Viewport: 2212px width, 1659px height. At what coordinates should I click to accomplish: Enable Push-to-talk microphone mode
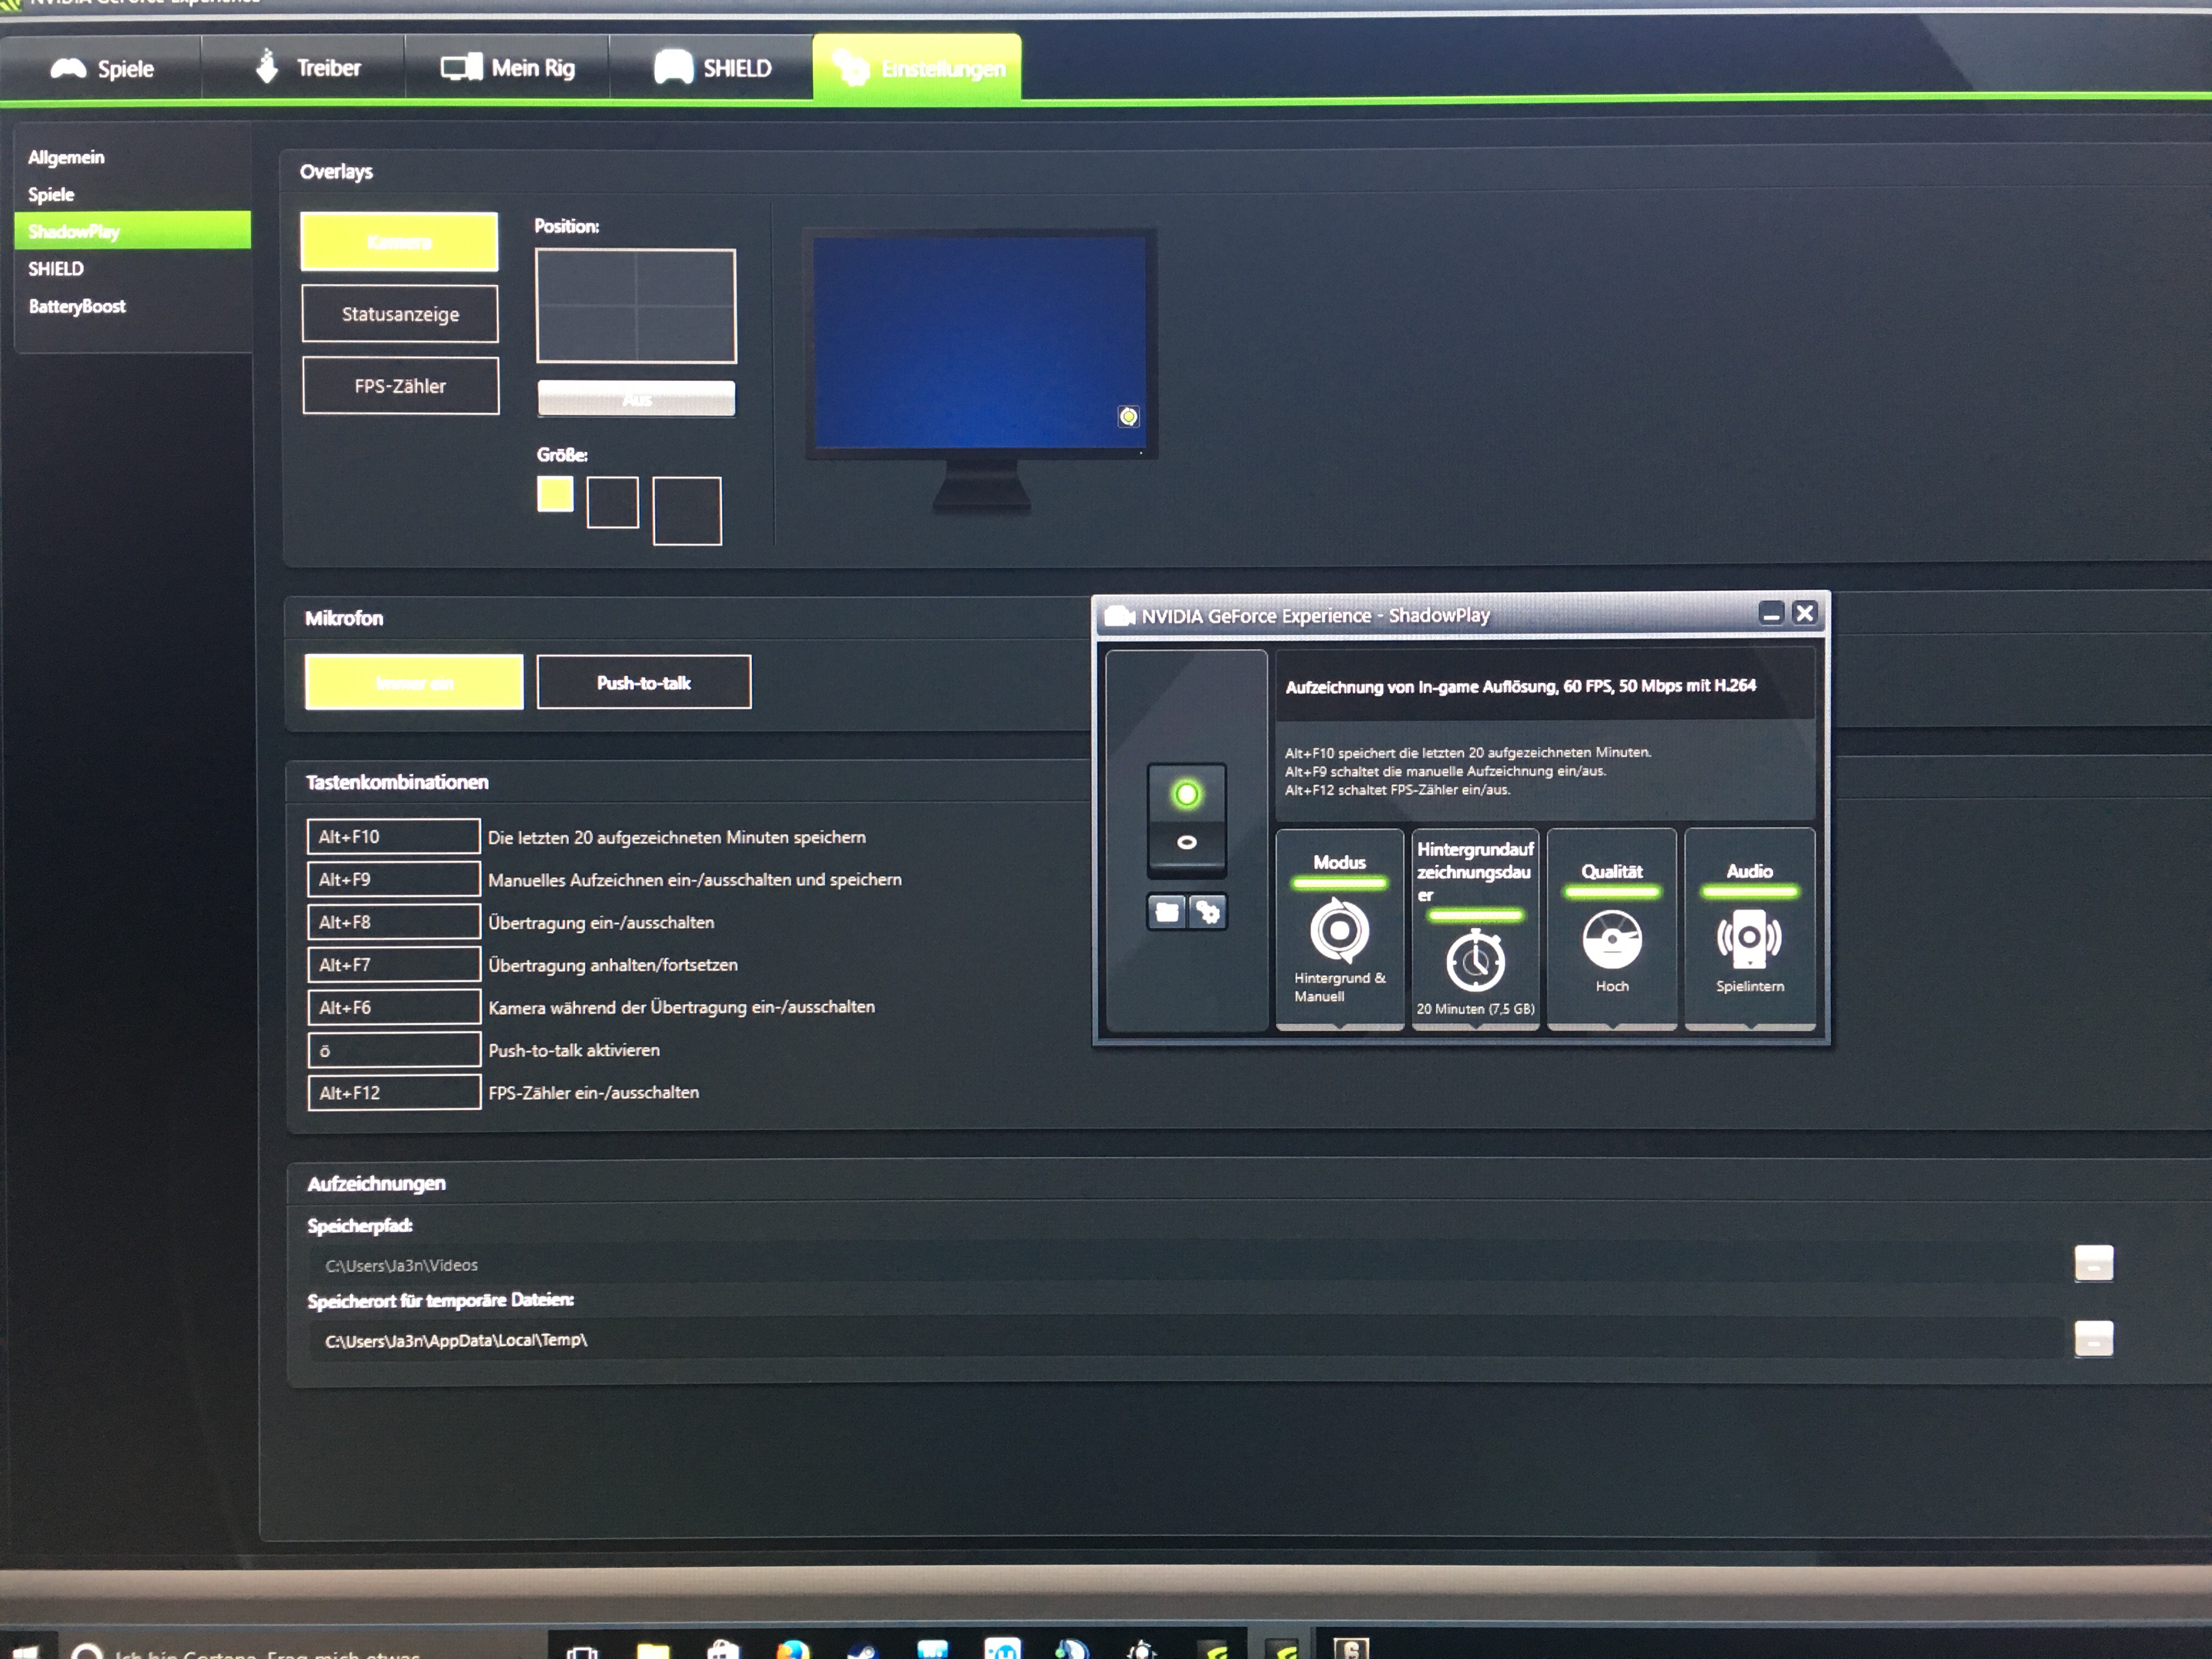643,682
